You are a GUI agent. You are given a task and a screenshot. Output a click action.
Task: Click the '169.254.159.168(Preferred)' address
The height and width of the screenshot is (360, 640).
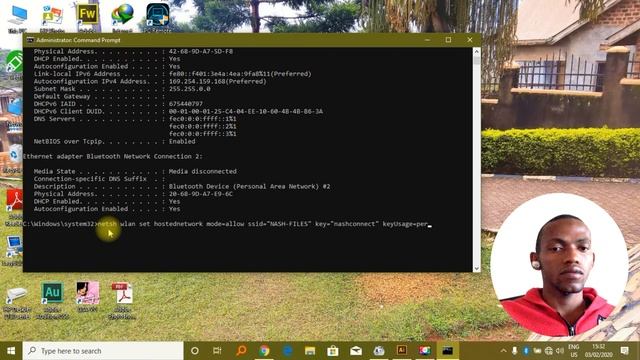[218, 81]
